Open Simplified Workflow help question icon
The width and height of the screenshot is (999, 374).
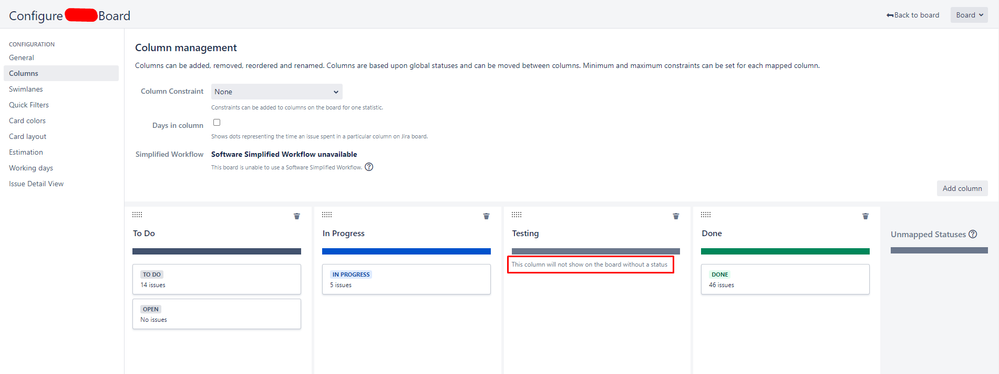coord(368,168)
